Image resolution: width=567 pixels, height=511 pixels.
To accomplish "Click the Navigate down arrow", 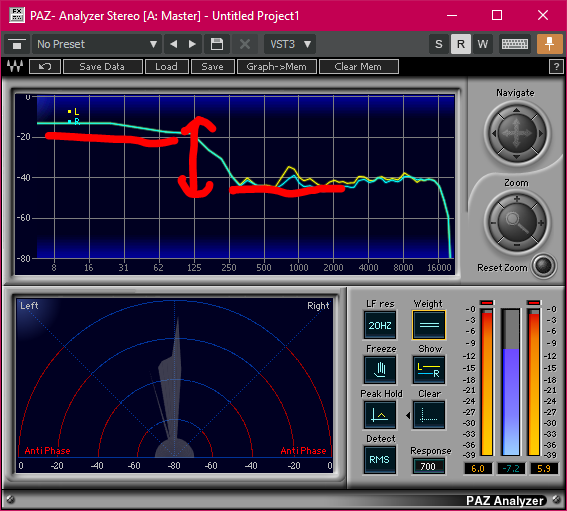I will pos(516,157).
